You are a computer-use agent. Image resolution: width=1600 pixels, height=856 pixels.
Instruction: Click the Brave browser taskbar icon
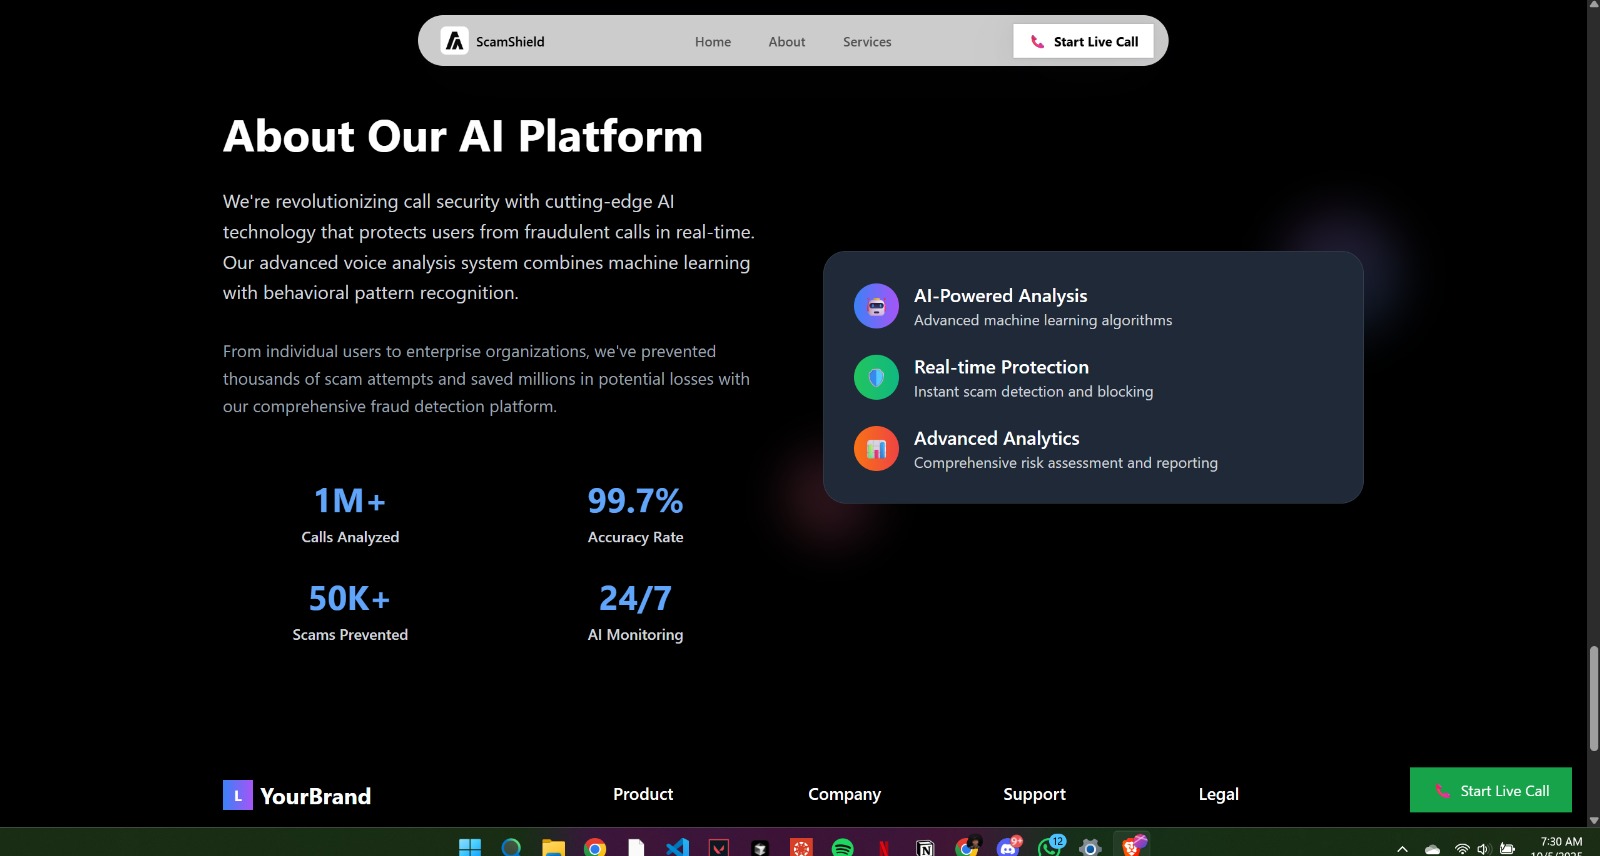(1133, 846)
